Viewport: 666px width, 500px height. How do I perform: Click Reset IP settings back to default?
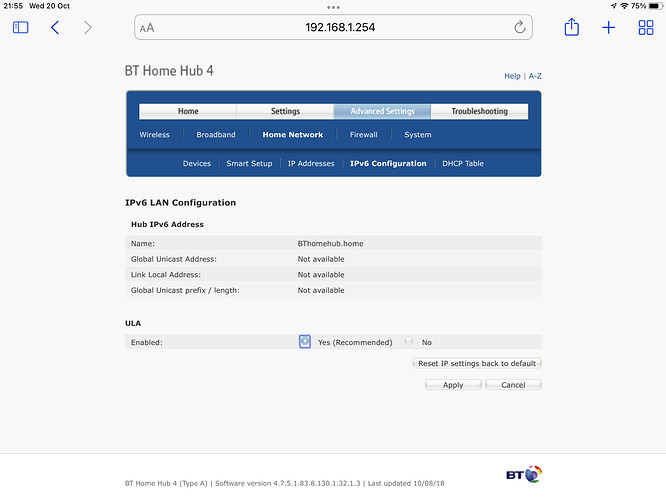pos(477,364)
